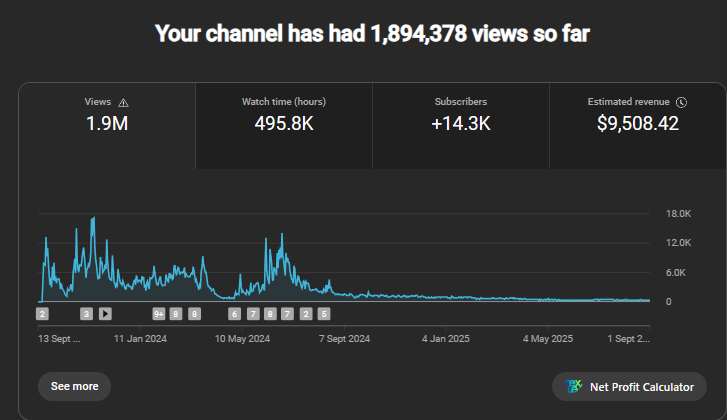Image resolution: width=727 pixels, height=420 pixels.
Task: Click the Net Profit Calculator logo icon
Action: click(x=574, y=386)
